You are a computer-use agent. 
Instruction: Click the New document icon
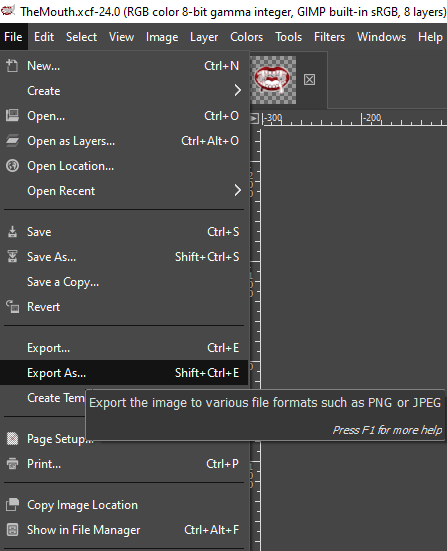pos(12,66)
